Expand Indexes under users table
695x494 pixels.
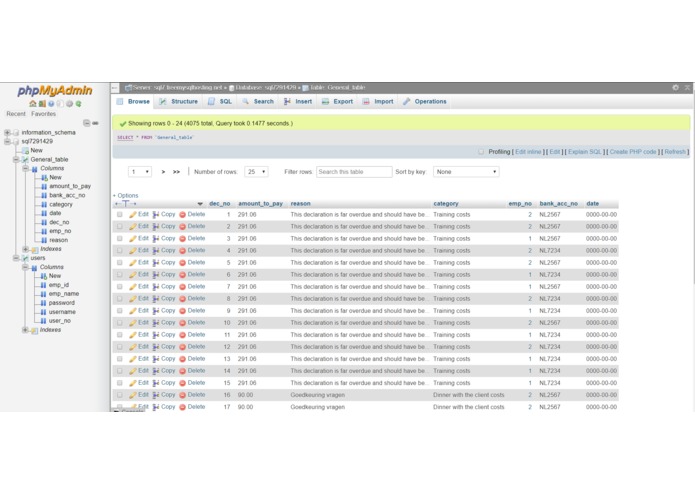(25, 330)
